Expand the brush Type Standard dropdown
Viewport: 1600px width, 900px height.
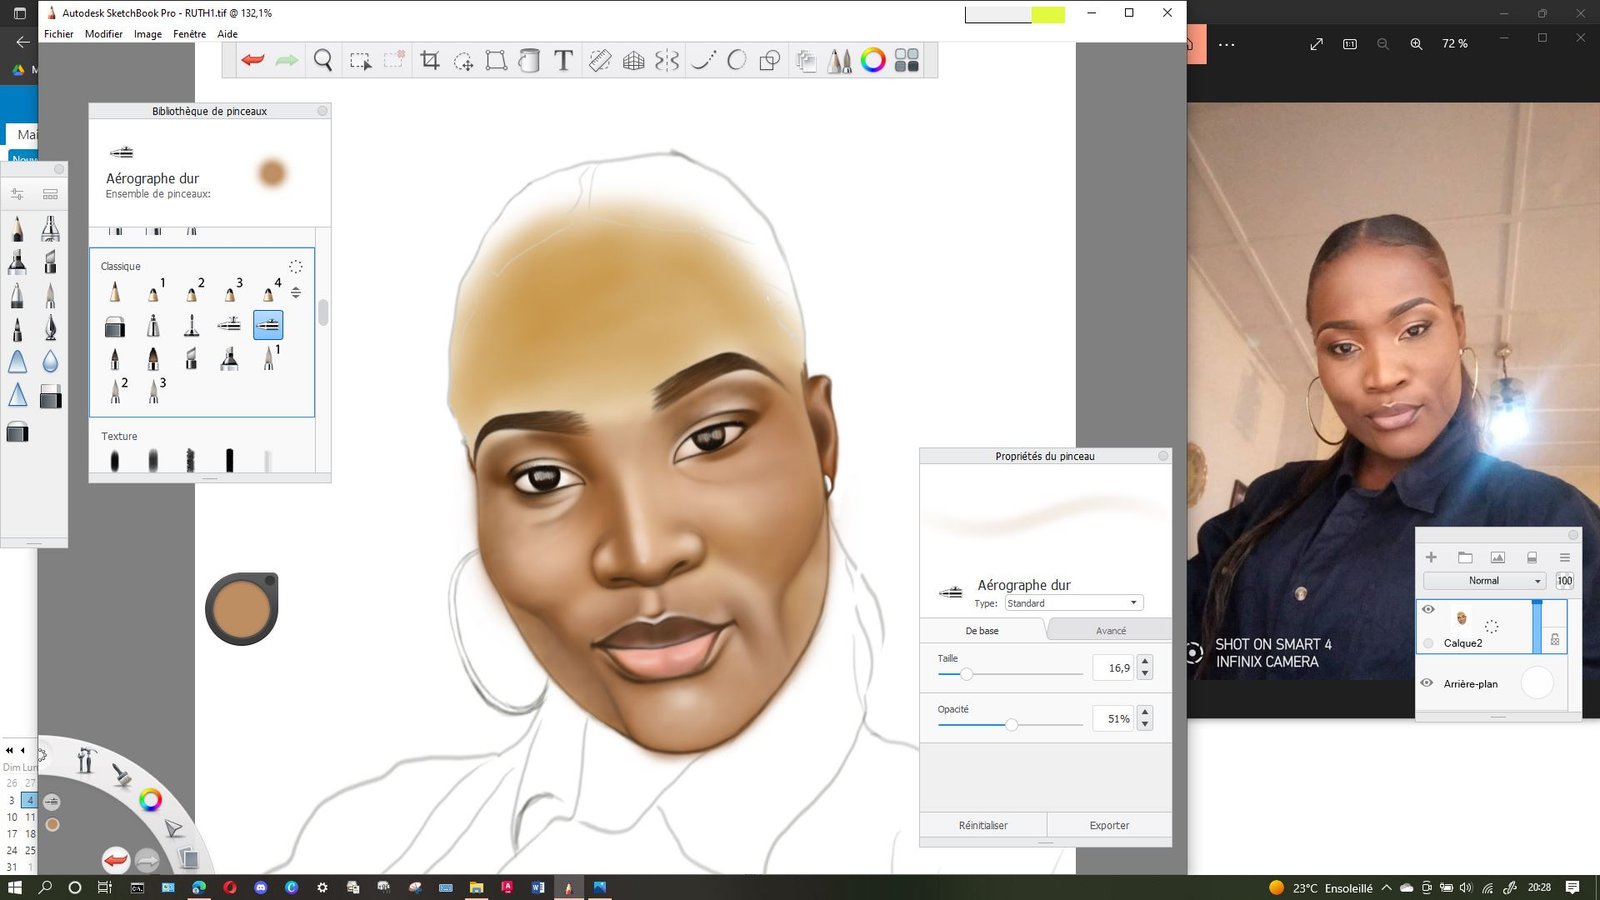coord(1073,603)
